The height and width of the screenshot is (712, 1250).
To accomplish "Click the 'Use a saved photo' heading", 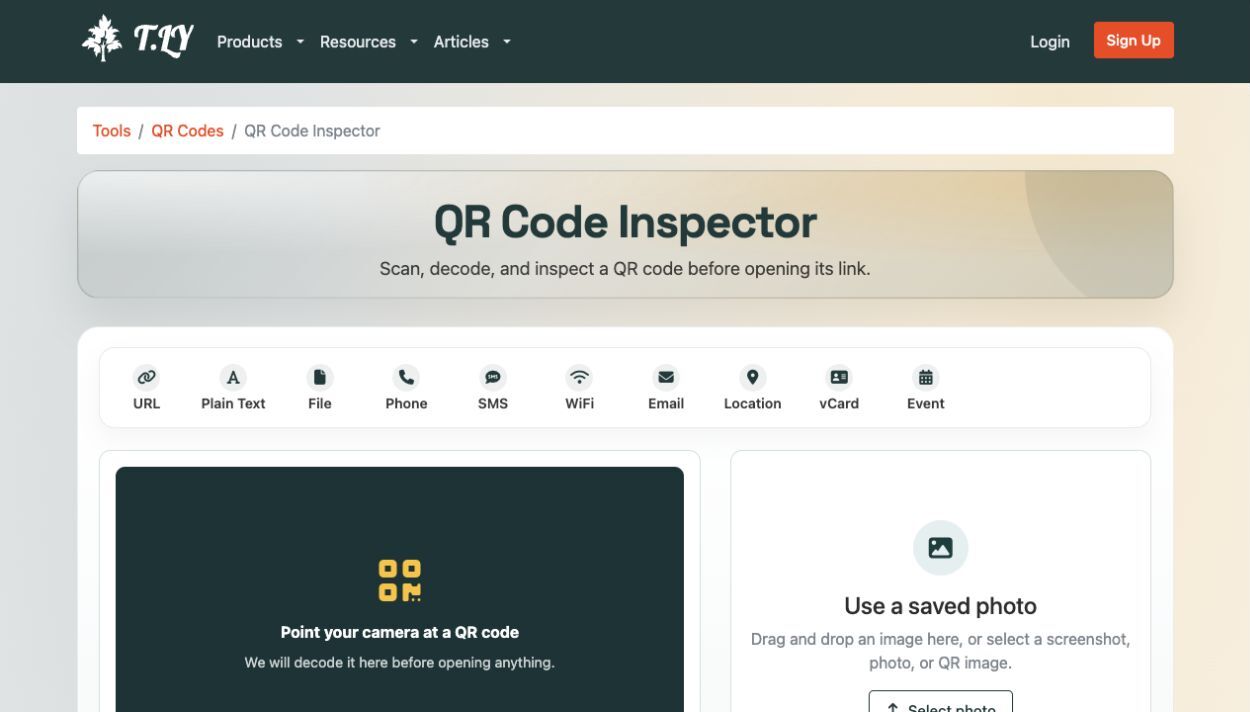I will (940, 606).
